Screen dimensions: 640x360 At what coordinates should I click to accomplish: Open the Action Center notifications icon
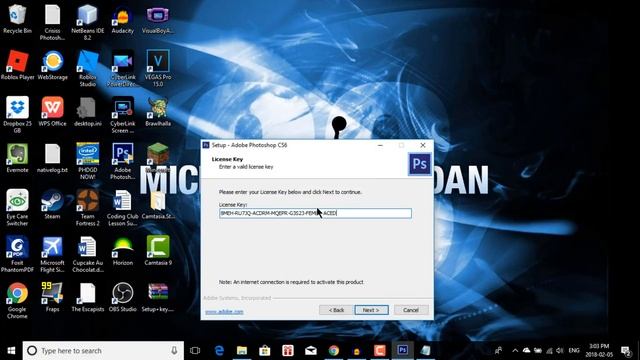625,351
